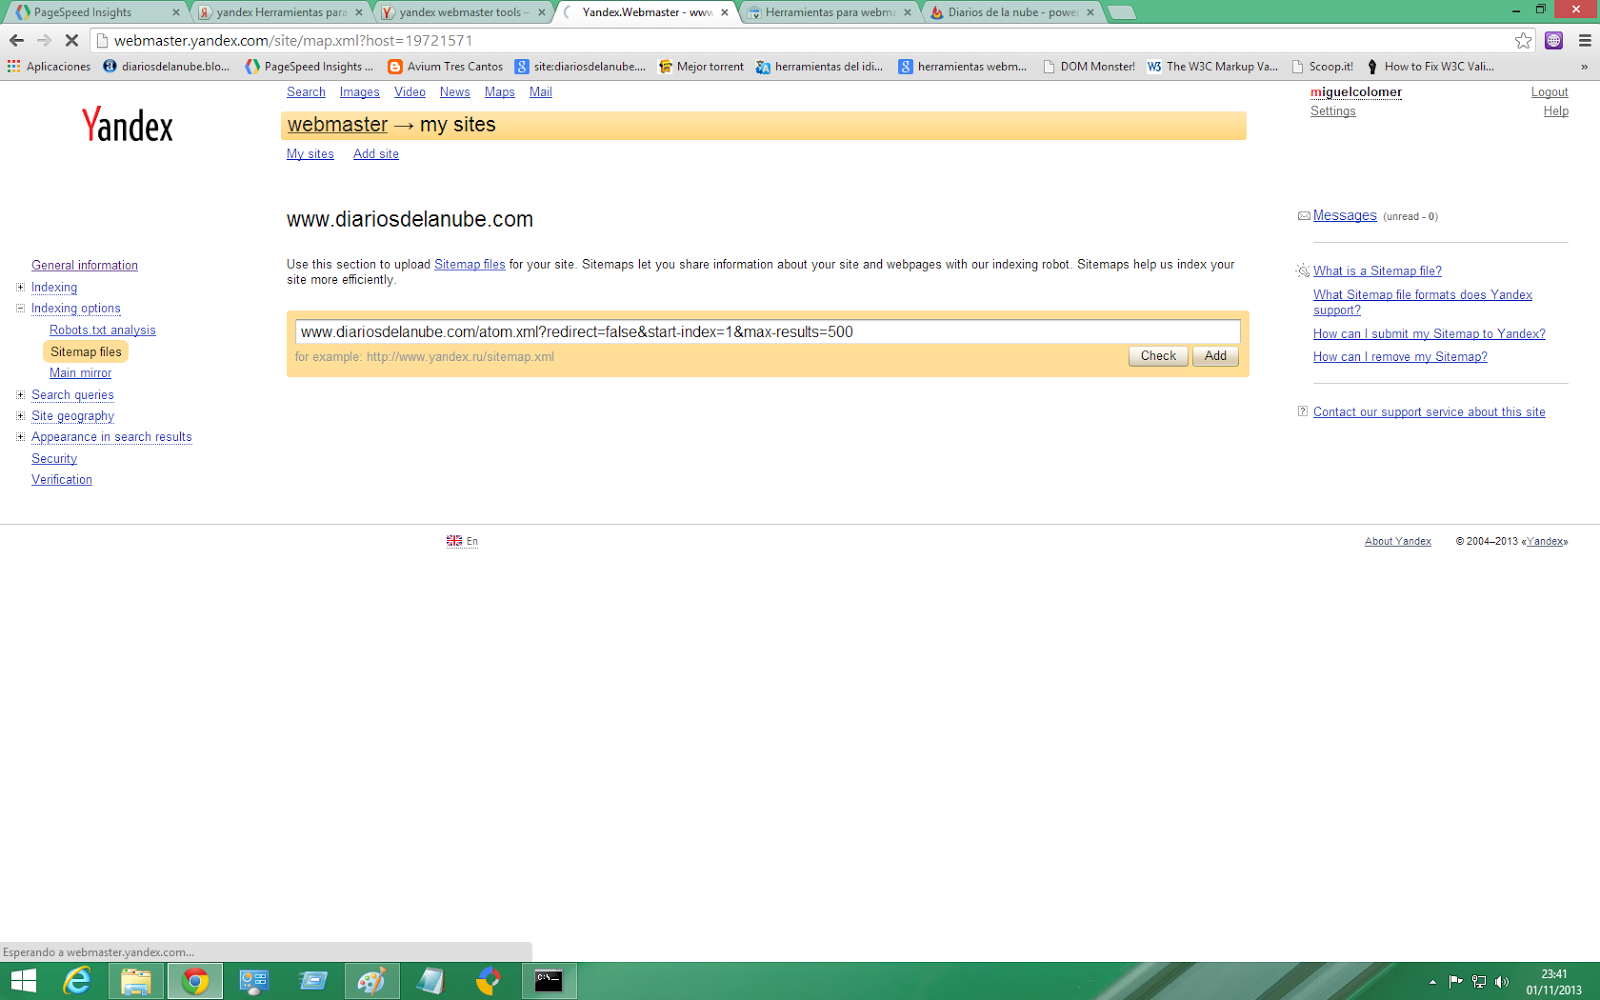The width and height of the screenshot is (1600, 1000).
Task: Open What is a Sitemap file? help link
Action: 1377,271
